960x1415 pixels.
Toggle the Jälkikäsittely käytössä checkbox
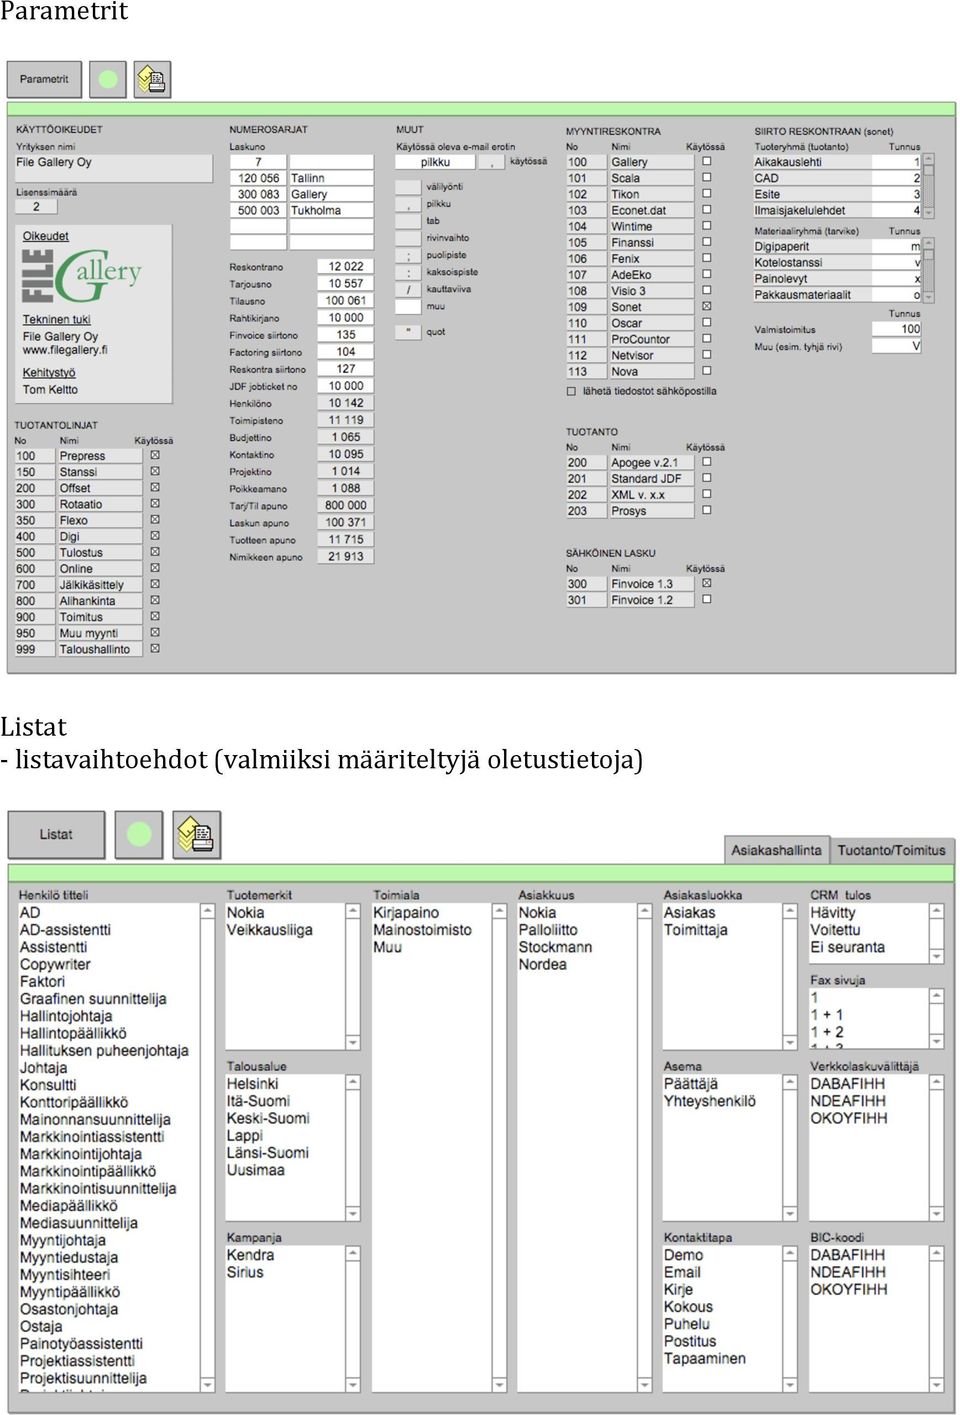pyautogui.click(x=155, y=584)
